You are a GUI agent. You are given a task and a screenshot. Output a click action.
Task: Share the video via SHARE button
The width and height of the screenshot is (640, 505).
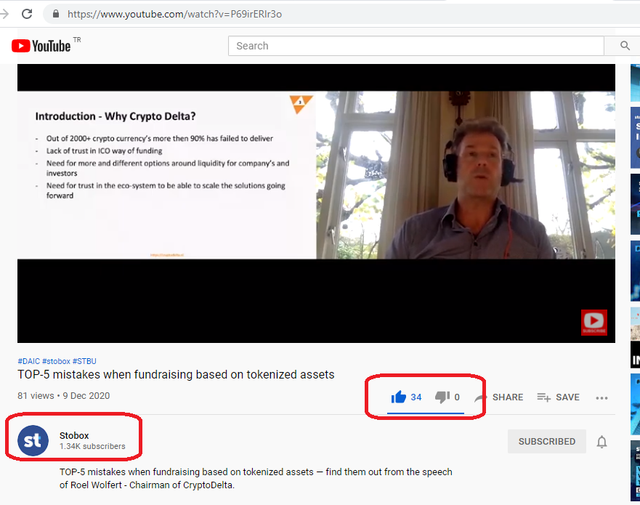(499, 397)
